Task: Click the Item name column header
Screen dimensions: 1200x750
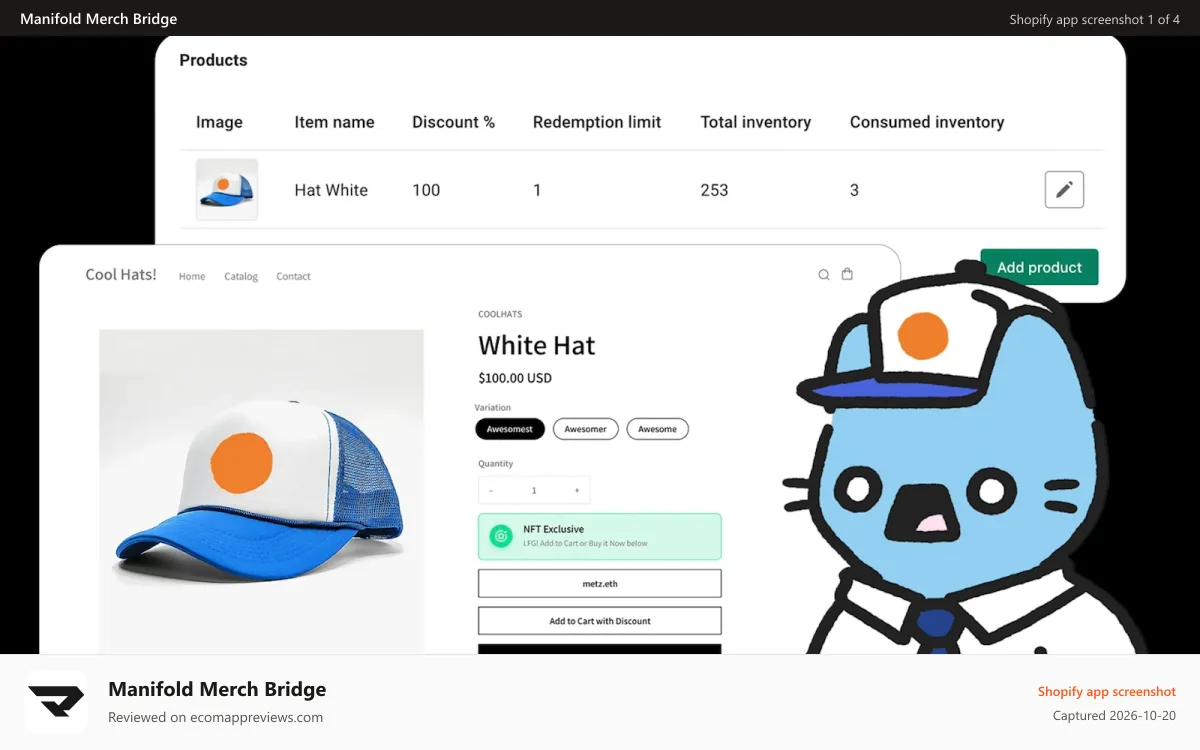Action: [x=334, y=122]
